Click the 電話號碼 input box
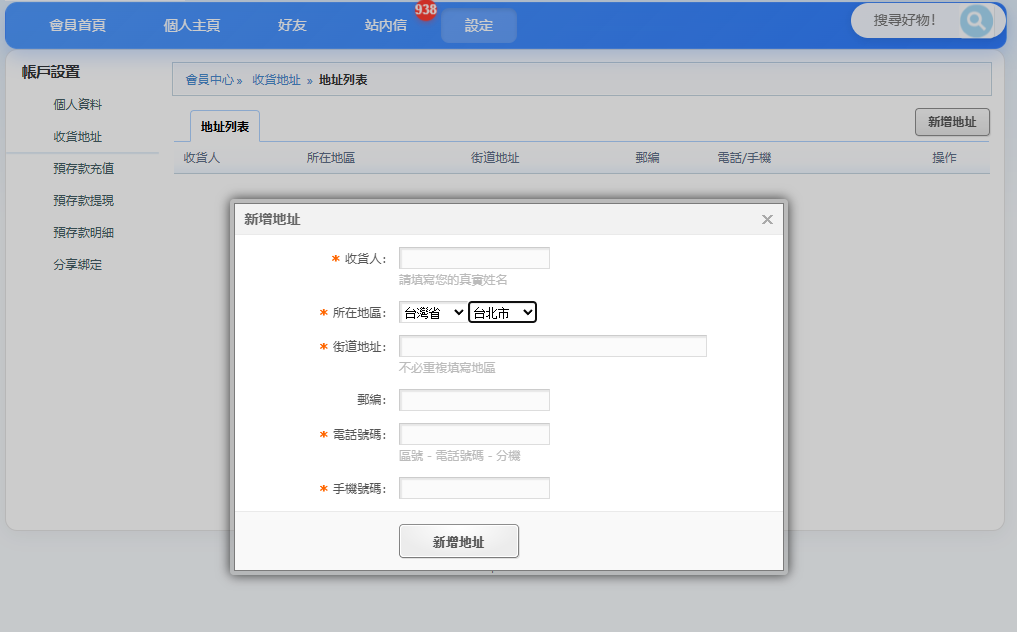 [474, 434]
